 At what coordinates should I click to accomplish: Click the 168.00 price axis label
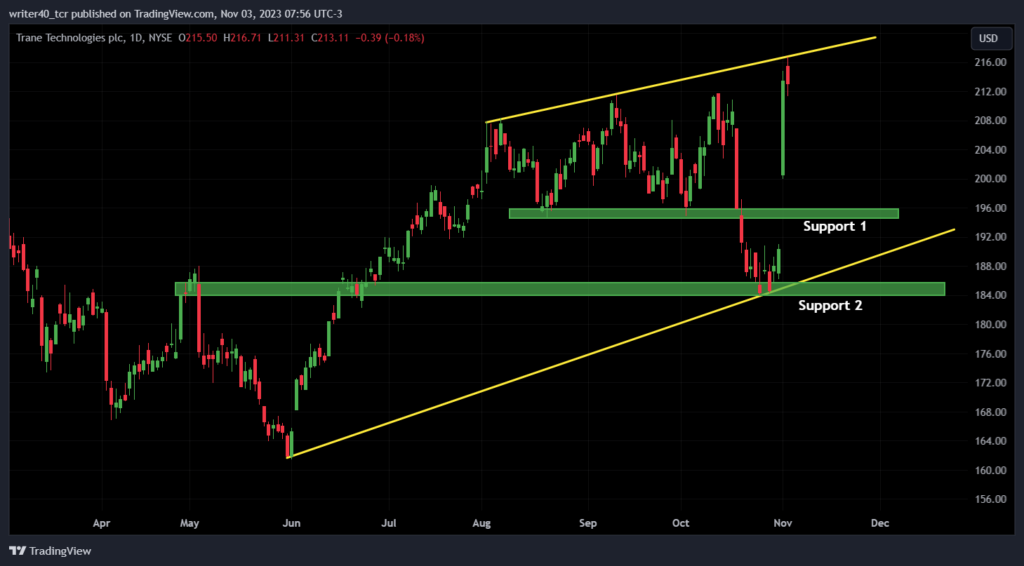[991, 411]
